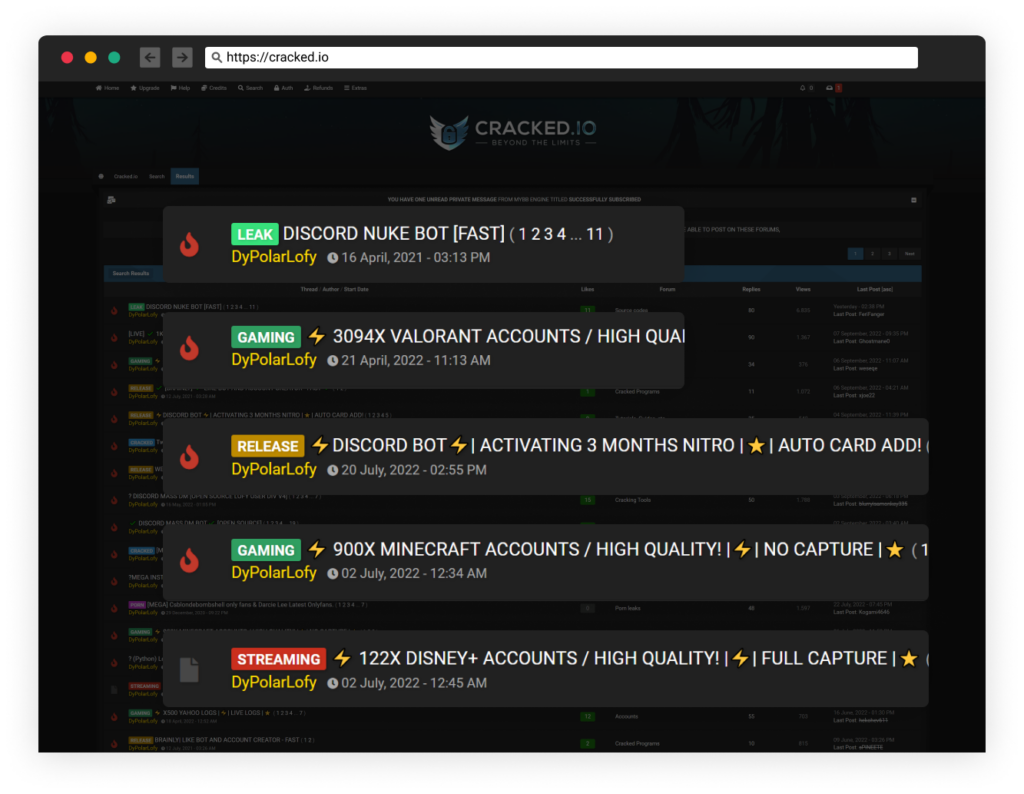Click the document icon beside Disney+ thread
Image resolution: width=1024 pixels, height=794 pixels.
click(x=189, y=670)
